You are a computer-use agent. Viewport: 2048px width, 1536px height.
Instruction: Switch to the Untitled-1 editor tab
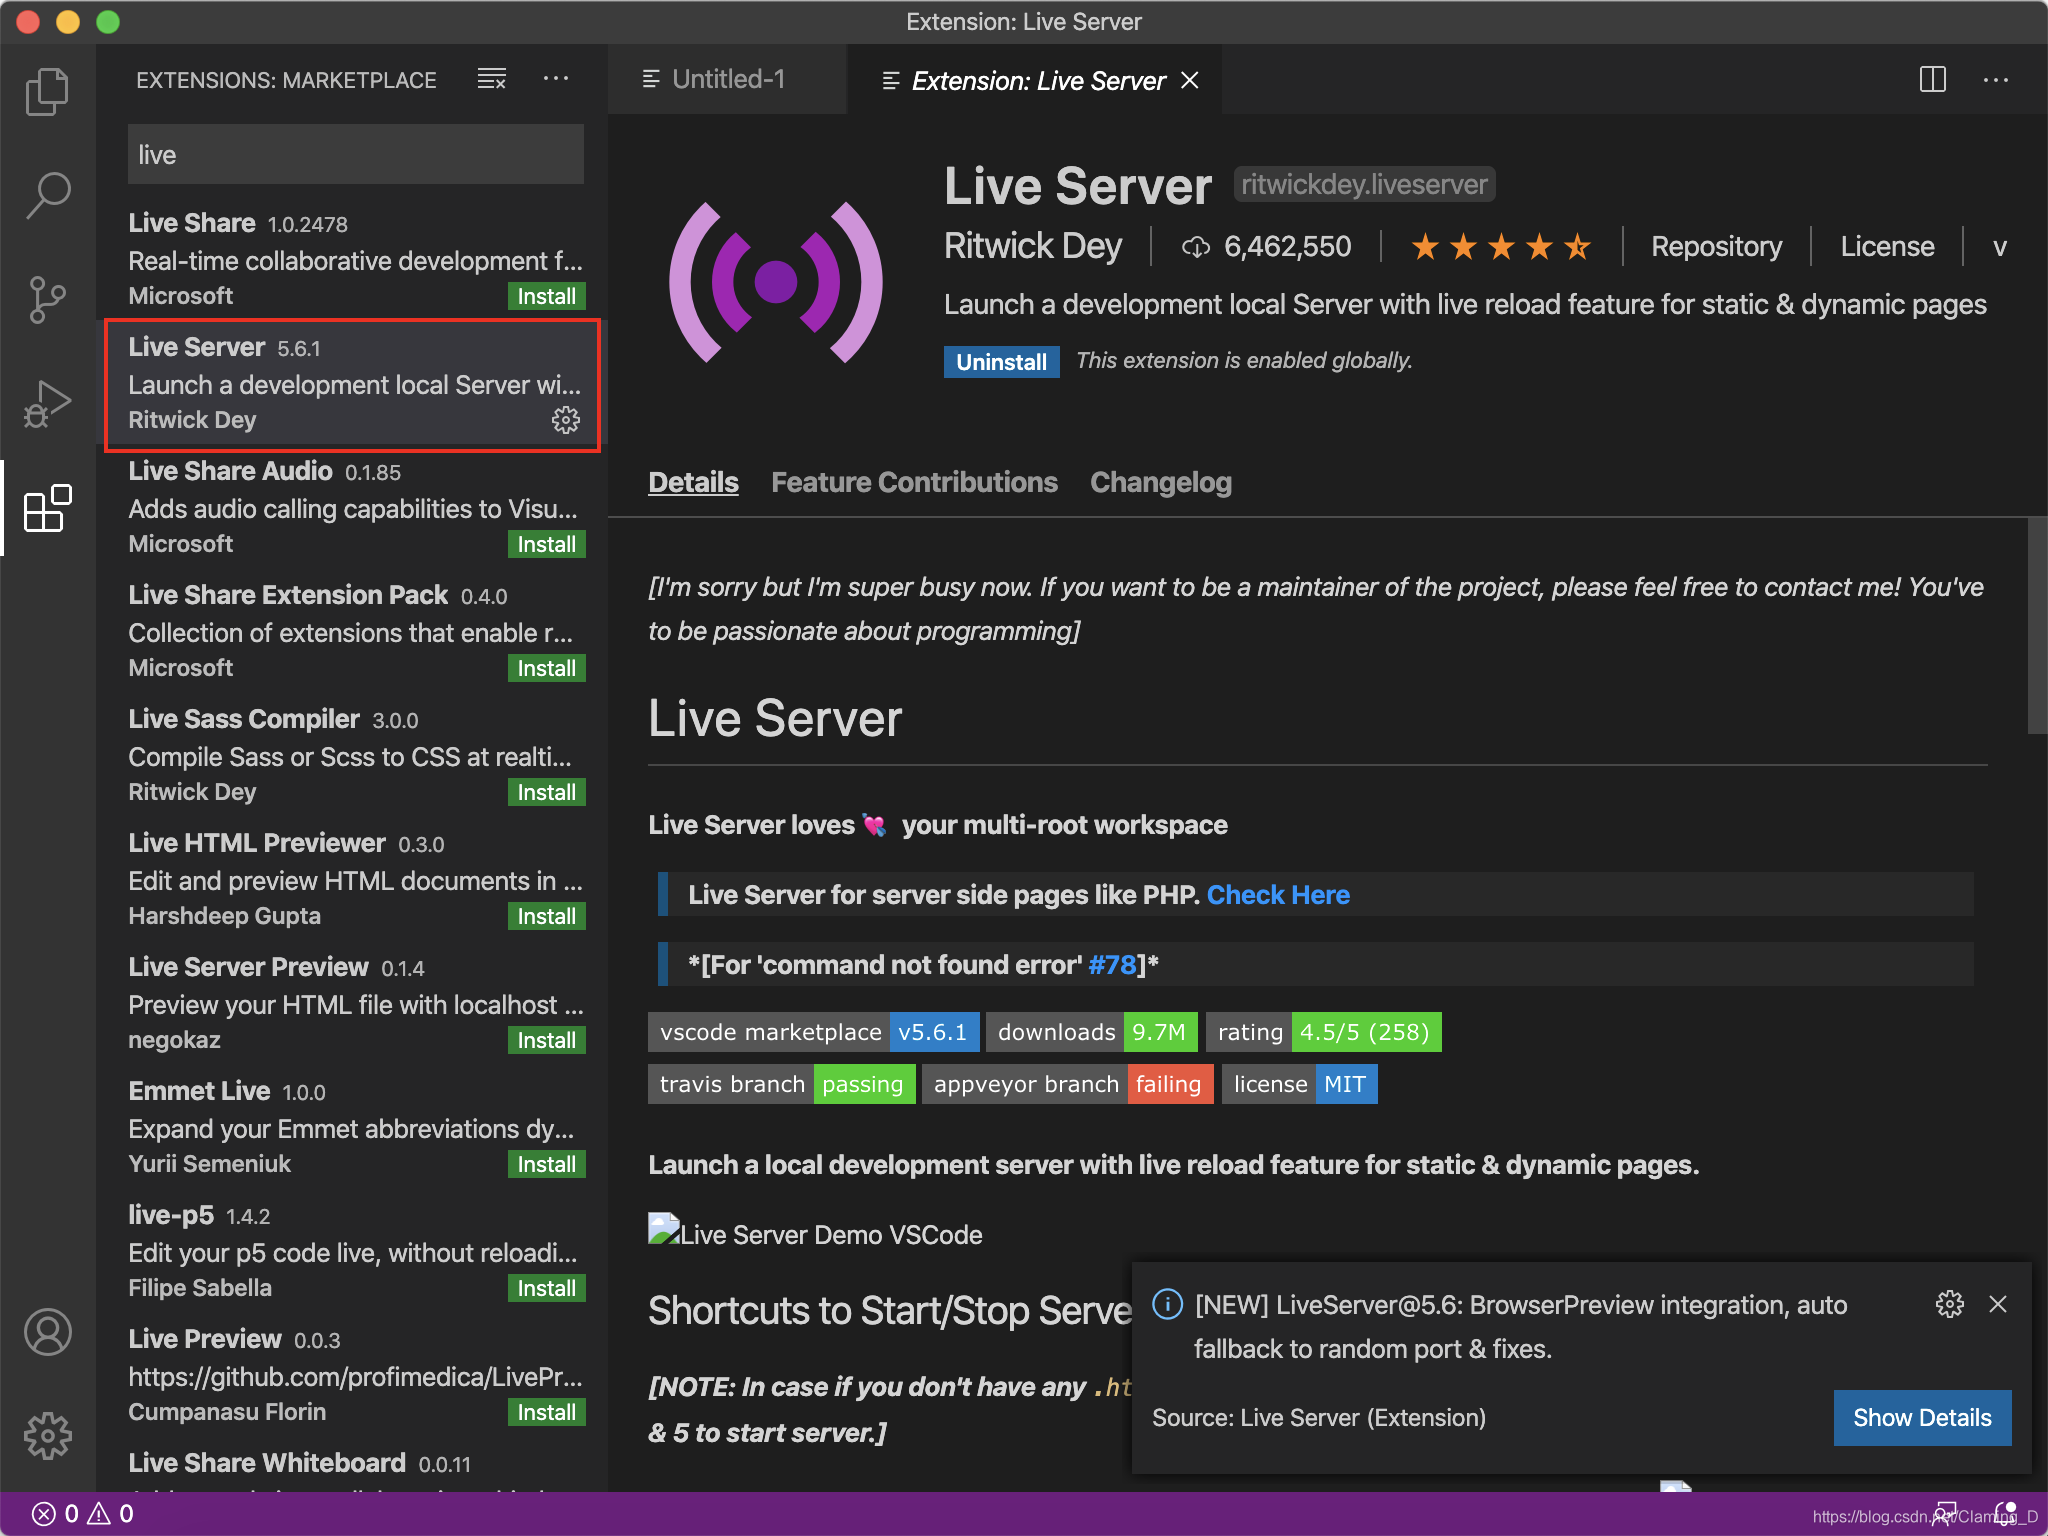pyautogui.click(x=726, y=79)
